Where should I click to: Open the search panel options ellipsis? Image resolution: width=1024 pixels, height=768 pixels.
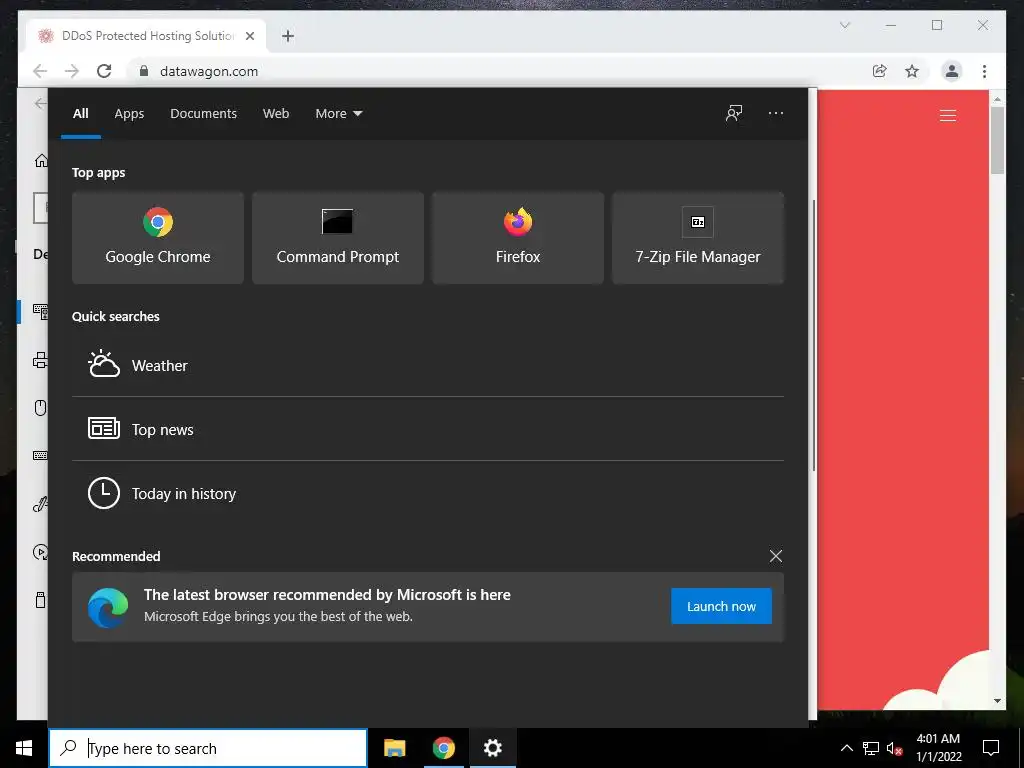tap(776, 113)
